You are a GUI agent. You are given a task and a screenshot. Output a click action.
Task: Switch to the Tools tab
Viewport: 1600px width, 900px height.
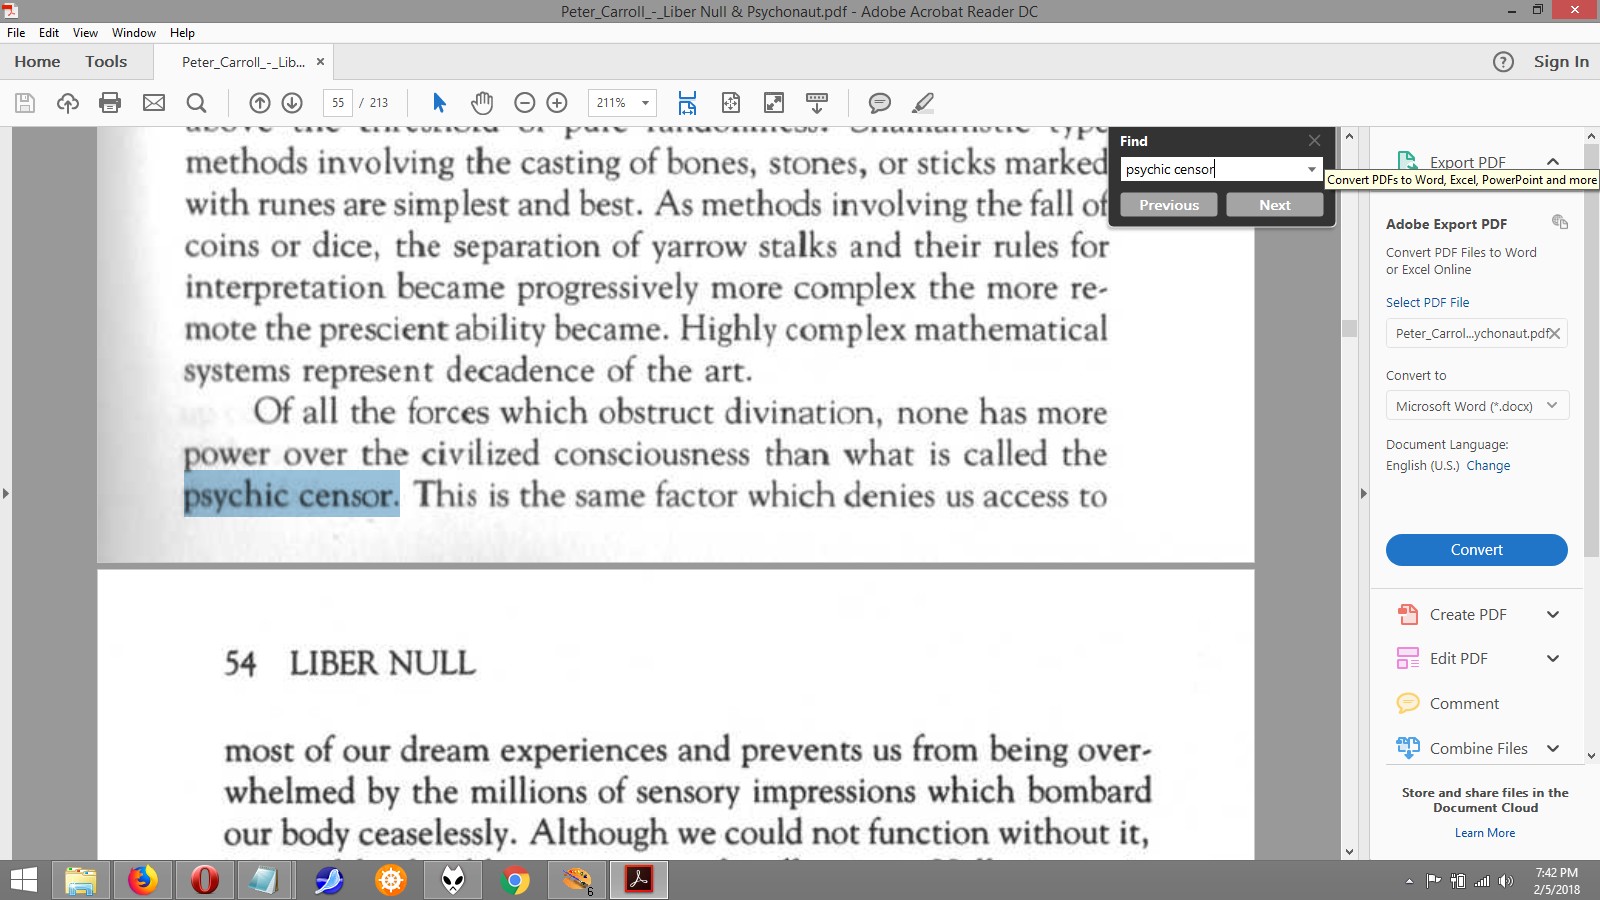click(106, 62)
